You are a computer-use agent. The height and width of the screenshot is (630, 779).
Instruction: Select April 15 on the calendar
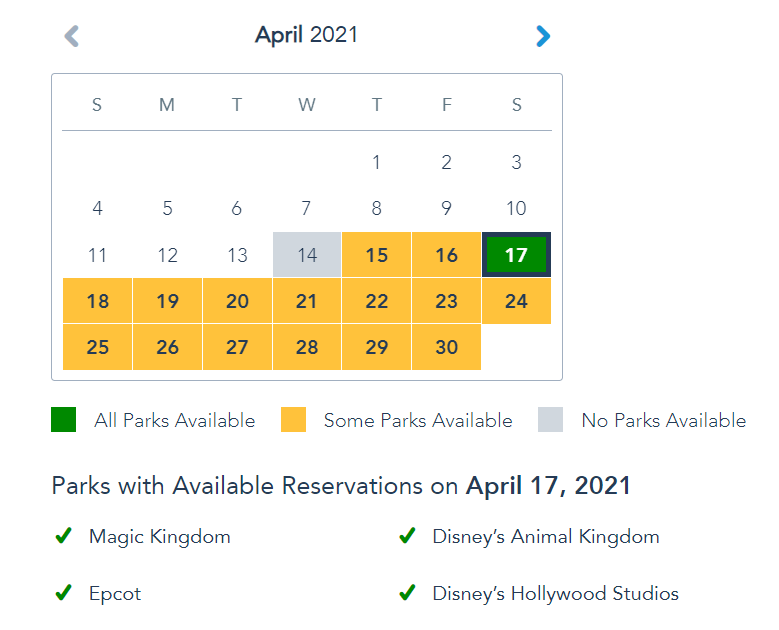click(x=376, y=255)
